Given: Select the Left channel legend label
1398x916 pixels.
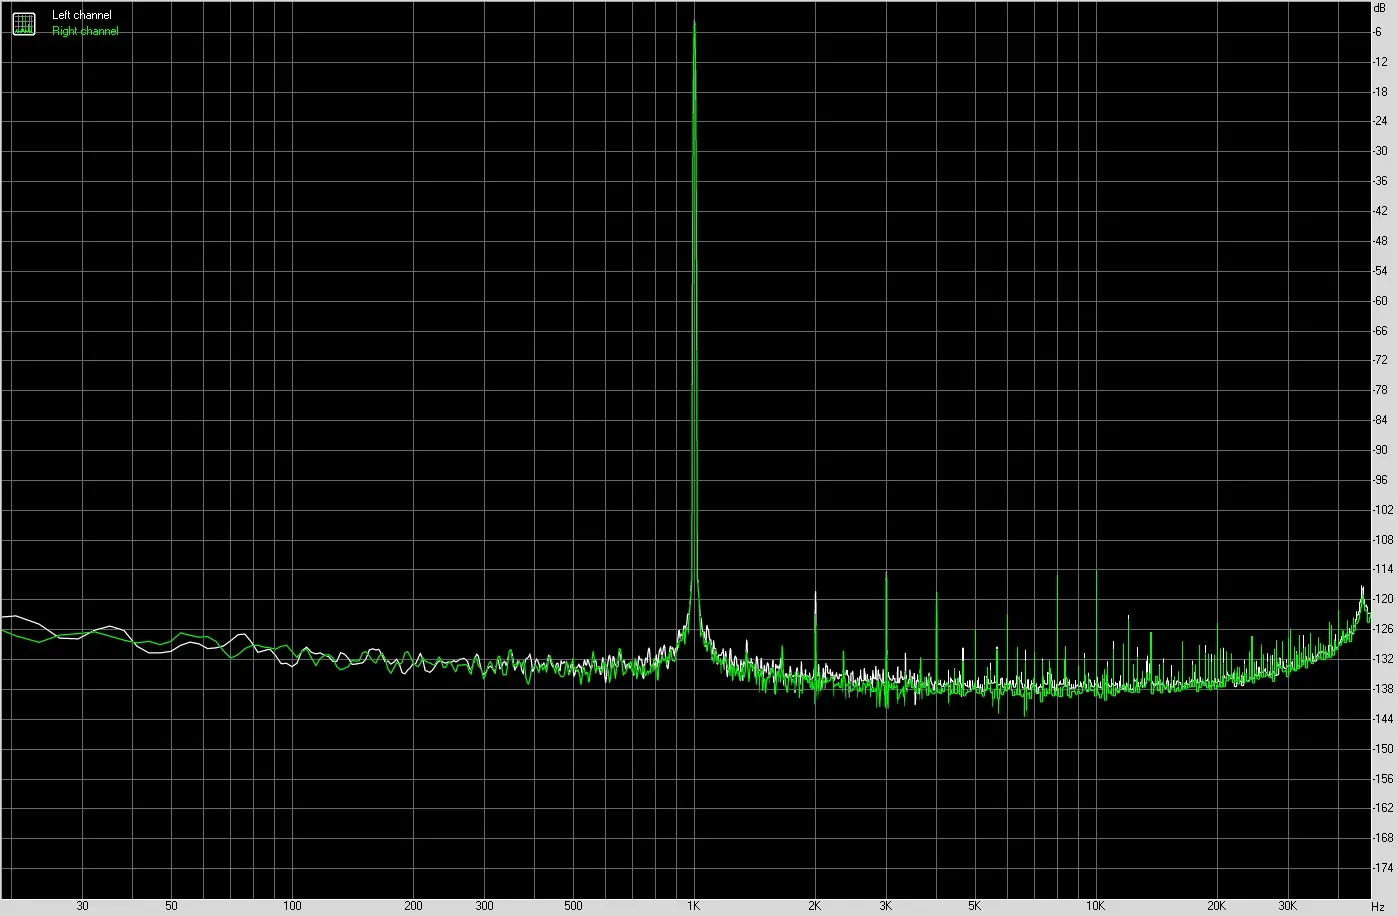Looking at the screenshot, I should 82,16.
